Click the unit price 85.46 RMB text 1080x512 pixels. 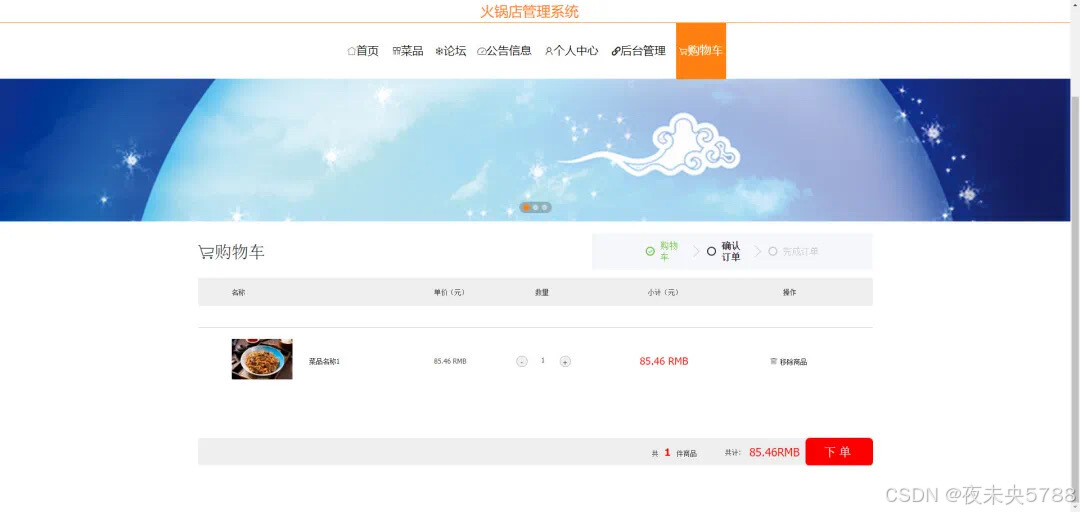[x=450, y=362]
